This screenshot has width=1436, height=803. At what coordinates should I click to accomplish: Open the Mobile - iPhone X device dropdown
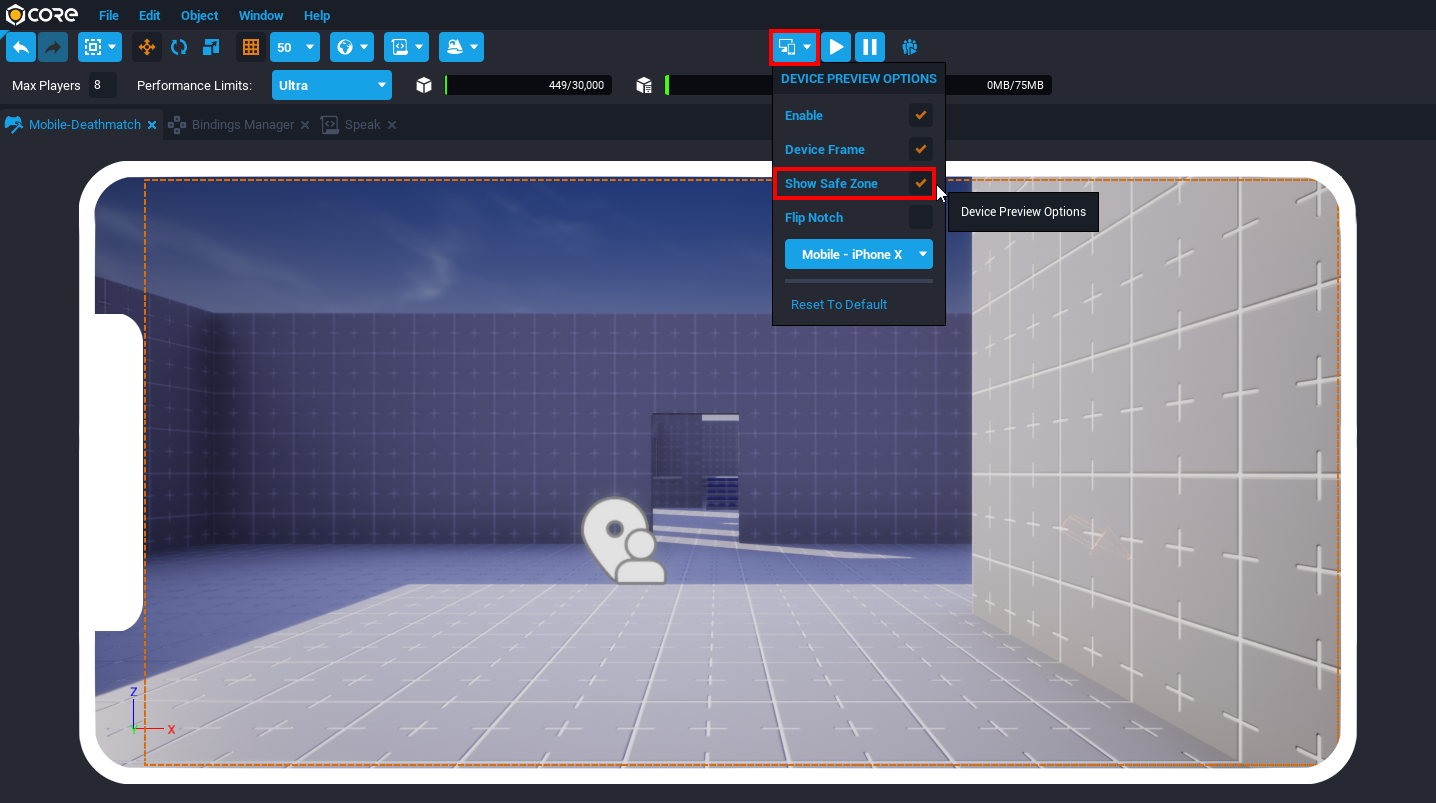[x=858, y=254]
